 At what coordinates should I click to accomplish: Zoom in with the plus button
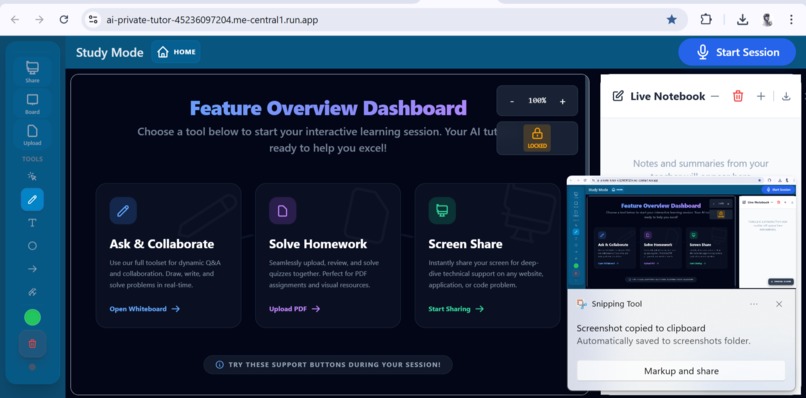pos(562,101)
